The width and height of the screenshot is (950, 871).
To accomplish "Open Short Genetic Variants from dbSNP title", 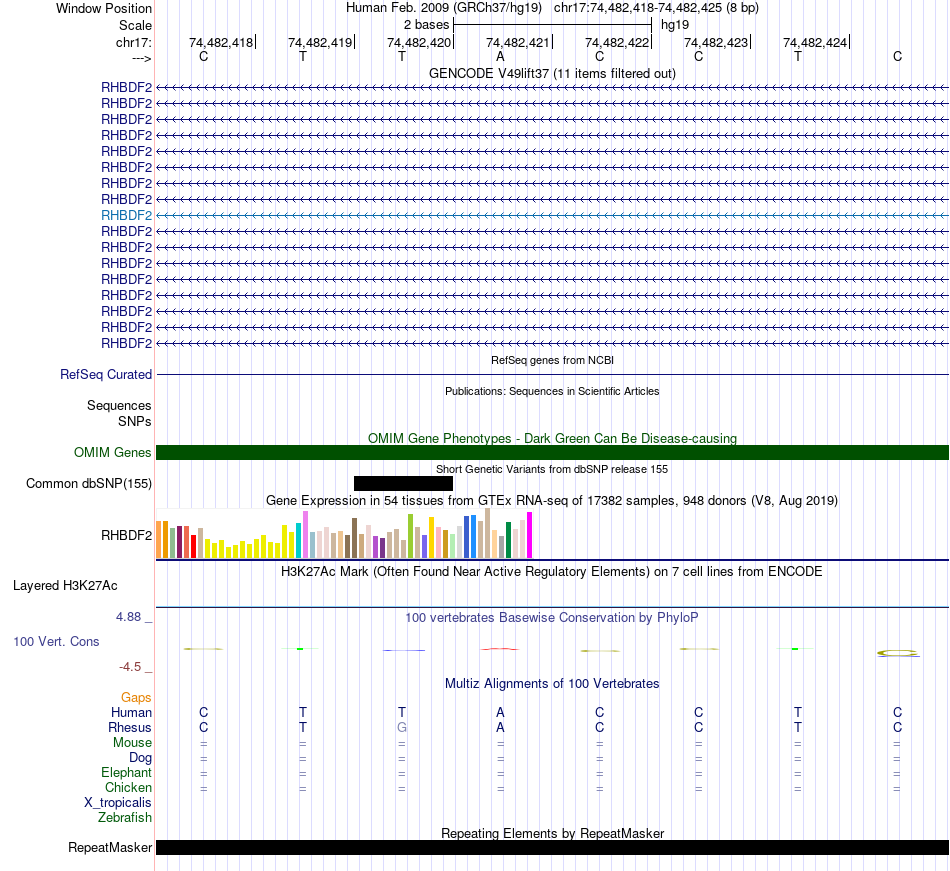I will point(552,469).
